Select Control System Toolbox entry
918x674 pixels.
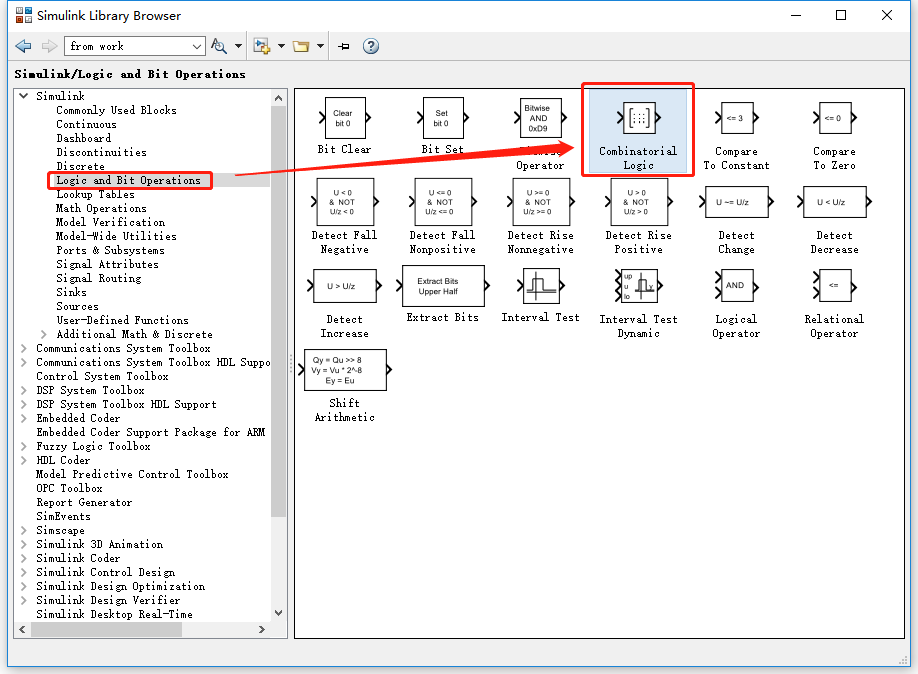point(102,377)
